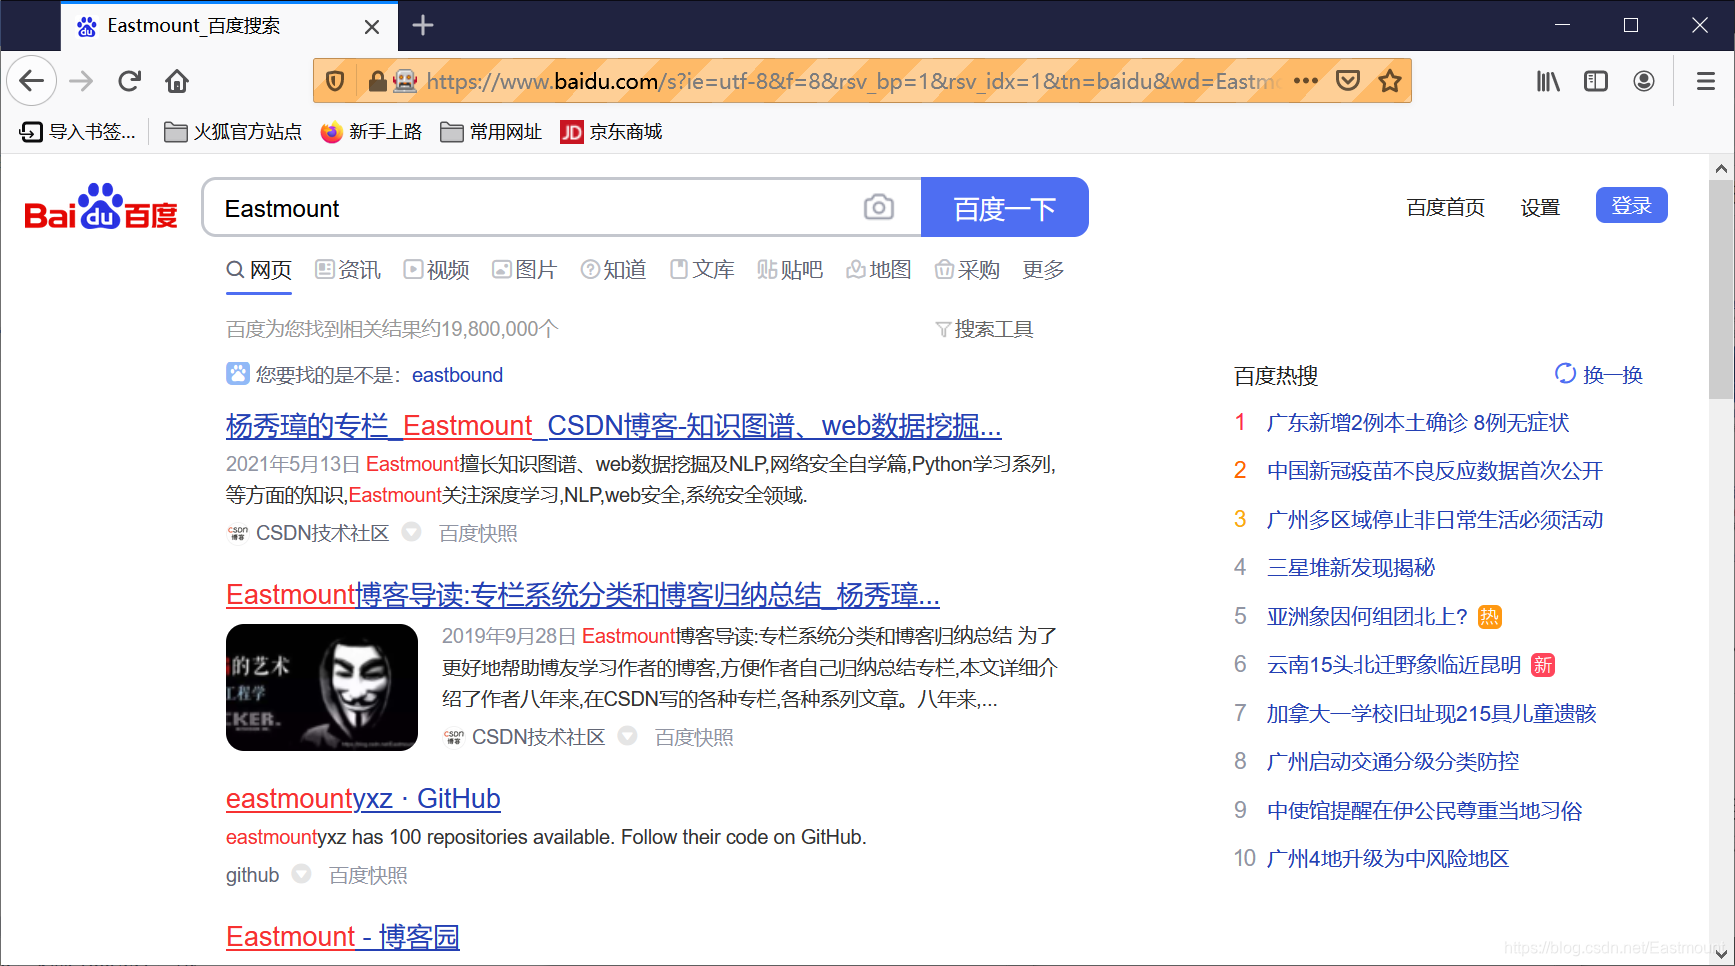Open hot search 云南15头北迁野象临近昆明
Viewport: 1735px width, 966px height.
pyautogui.click(x=1393, y=665)
